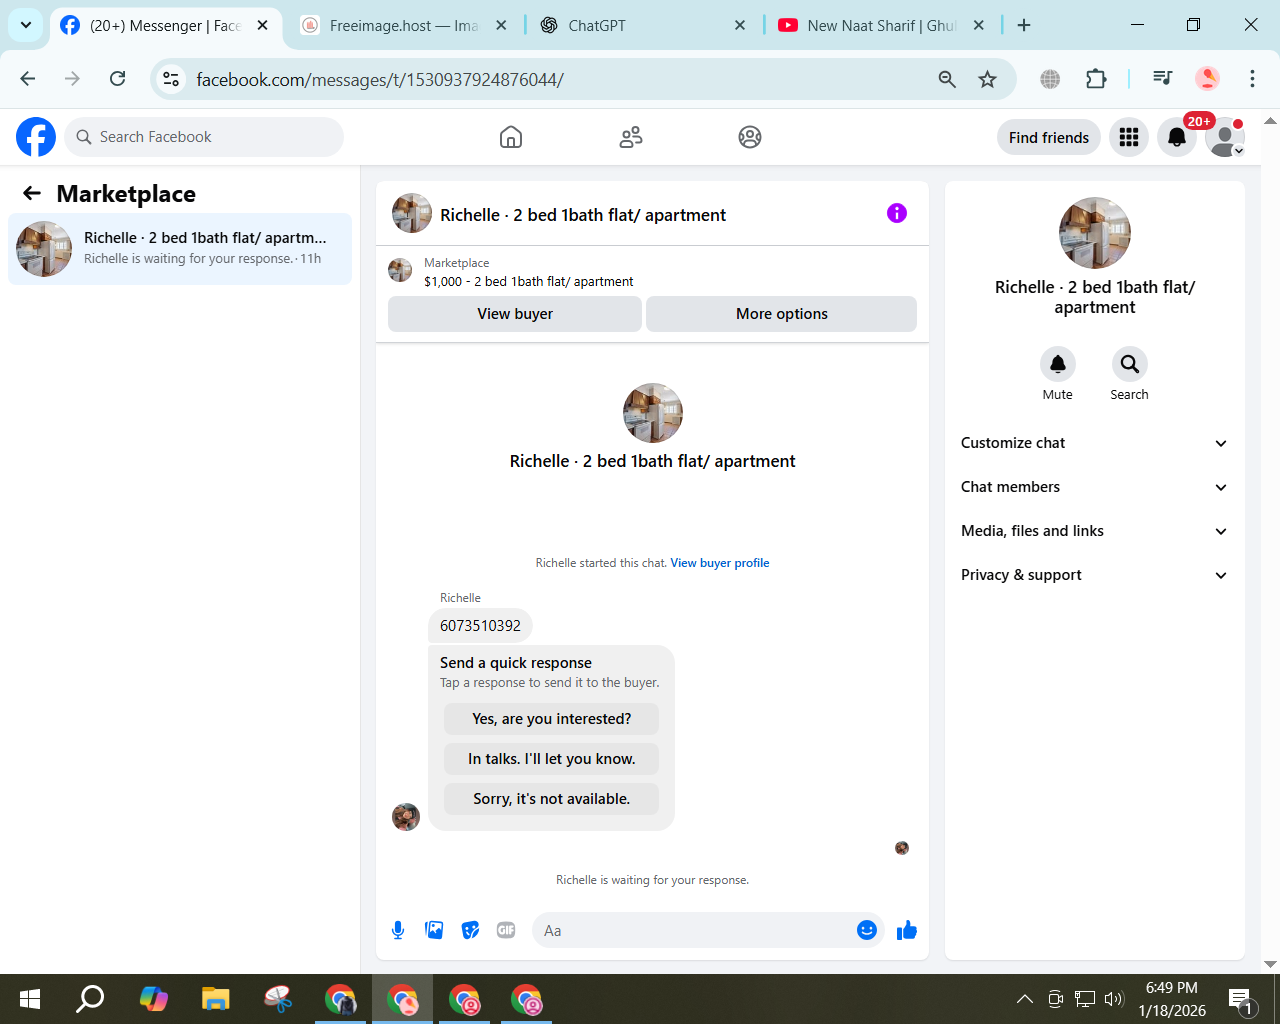Send a thumbs up like

907,930
